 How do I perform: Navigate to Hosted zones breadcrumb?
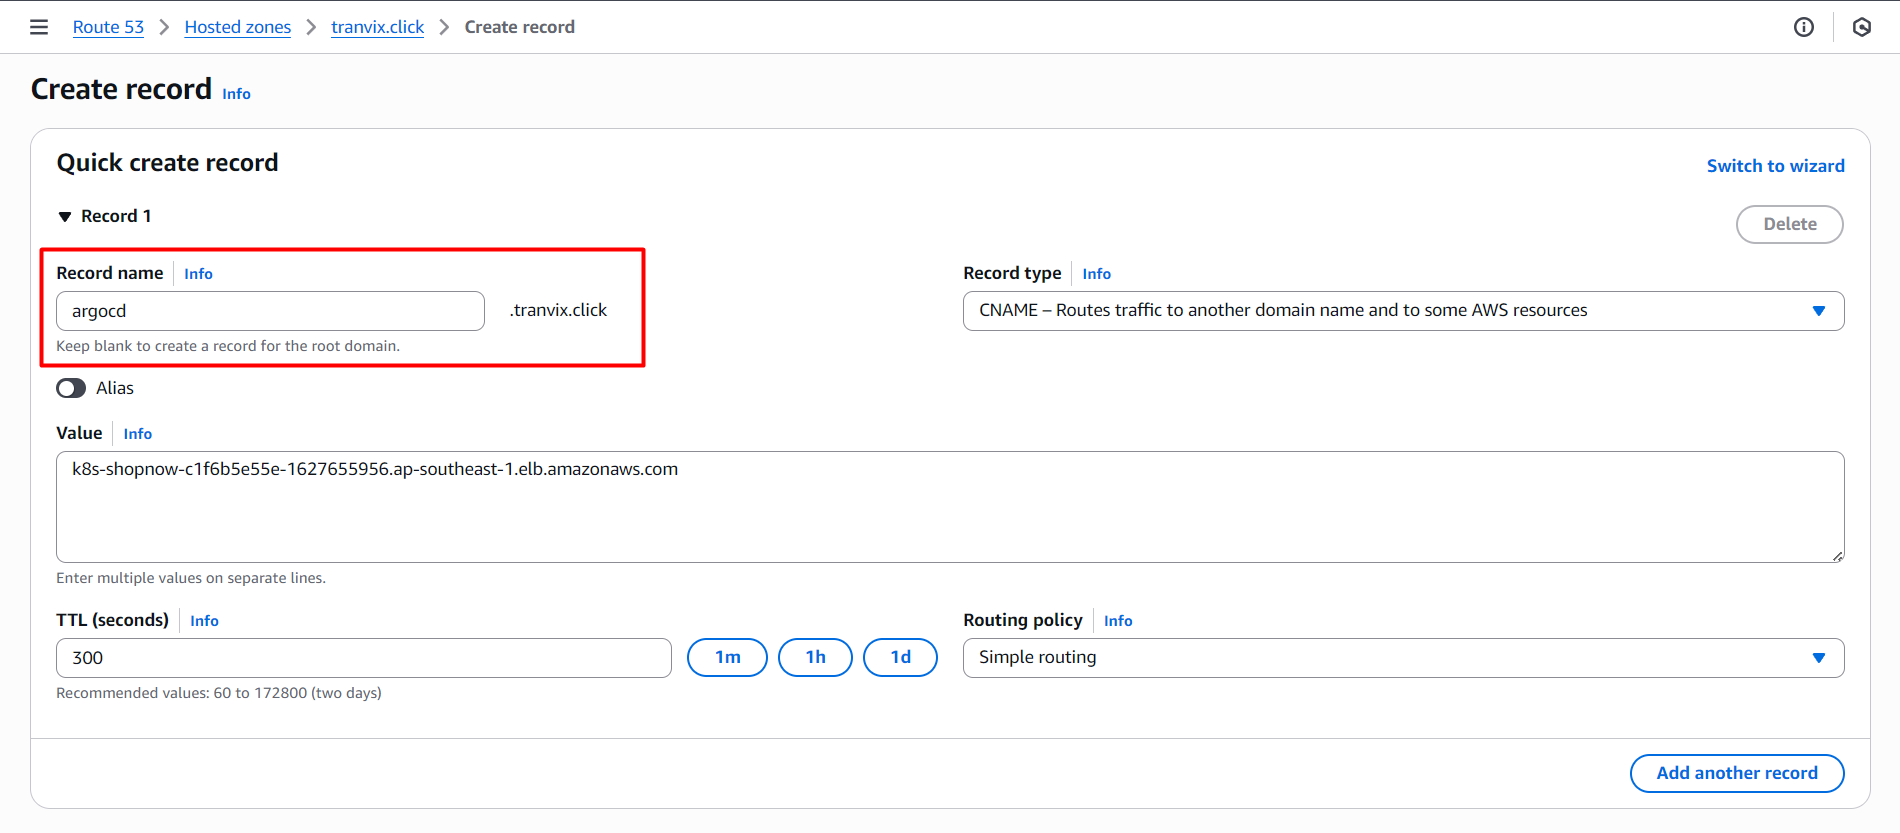237,27
